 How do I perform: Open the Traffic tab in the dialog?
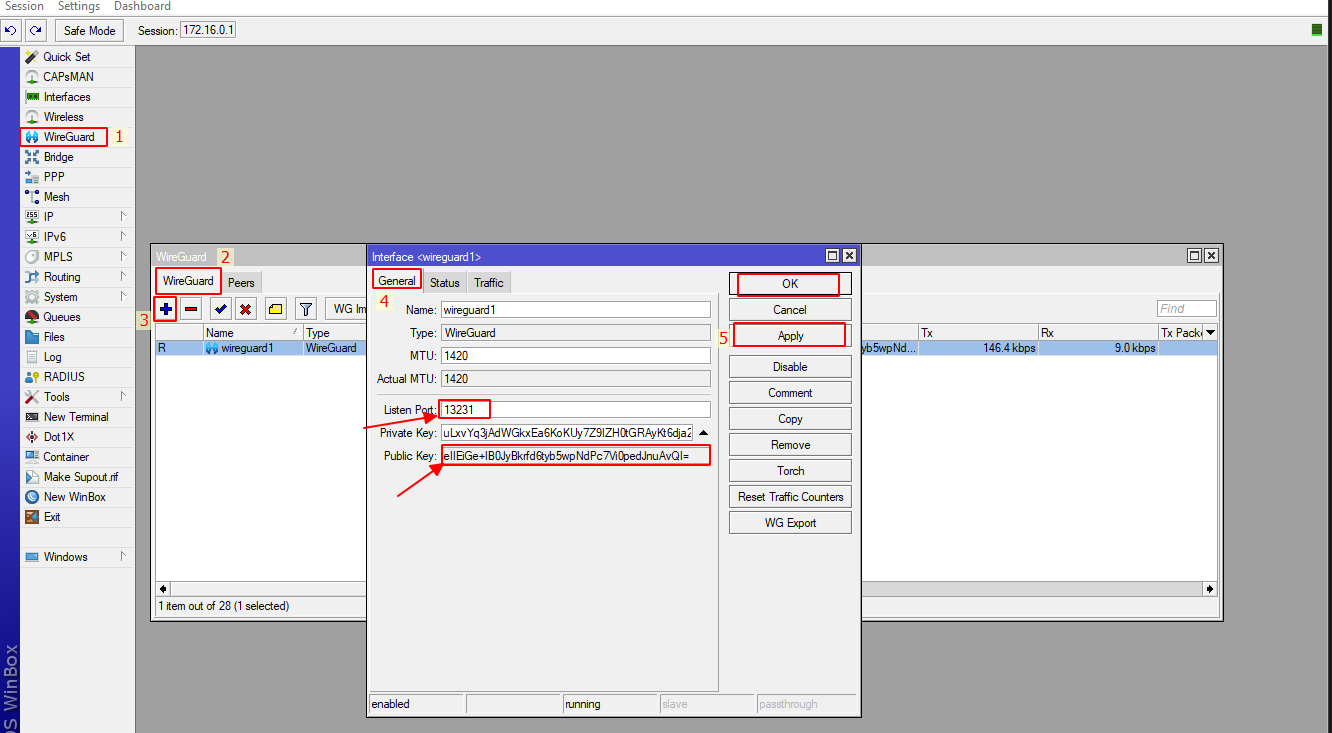coord(489,283)
